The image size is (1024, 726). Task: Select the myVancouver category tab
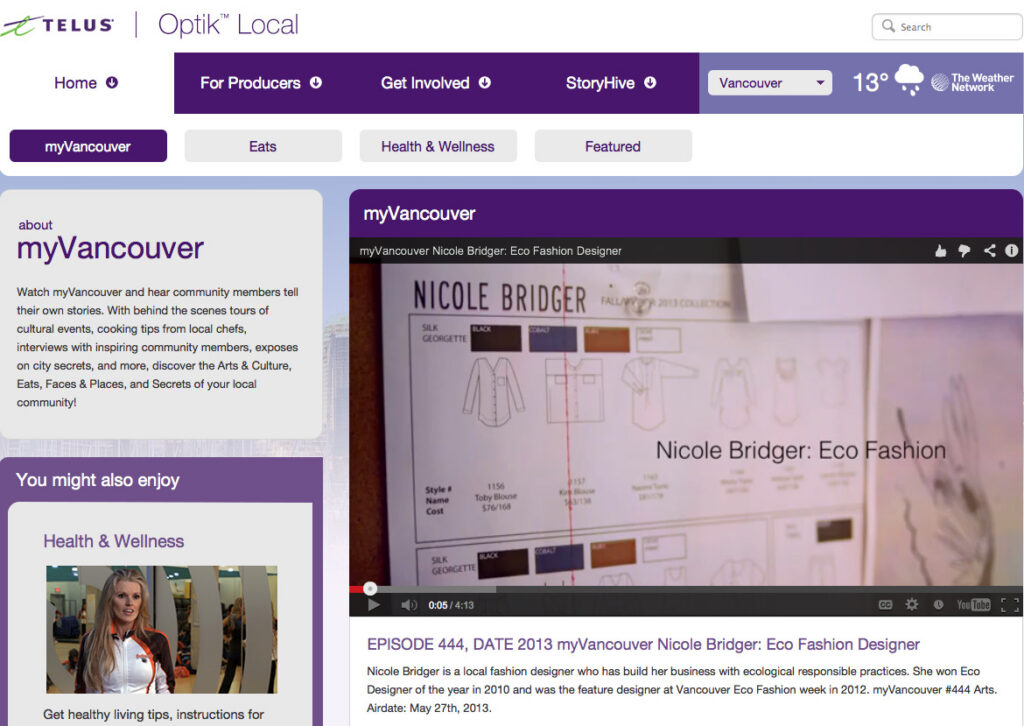point(88,146)
